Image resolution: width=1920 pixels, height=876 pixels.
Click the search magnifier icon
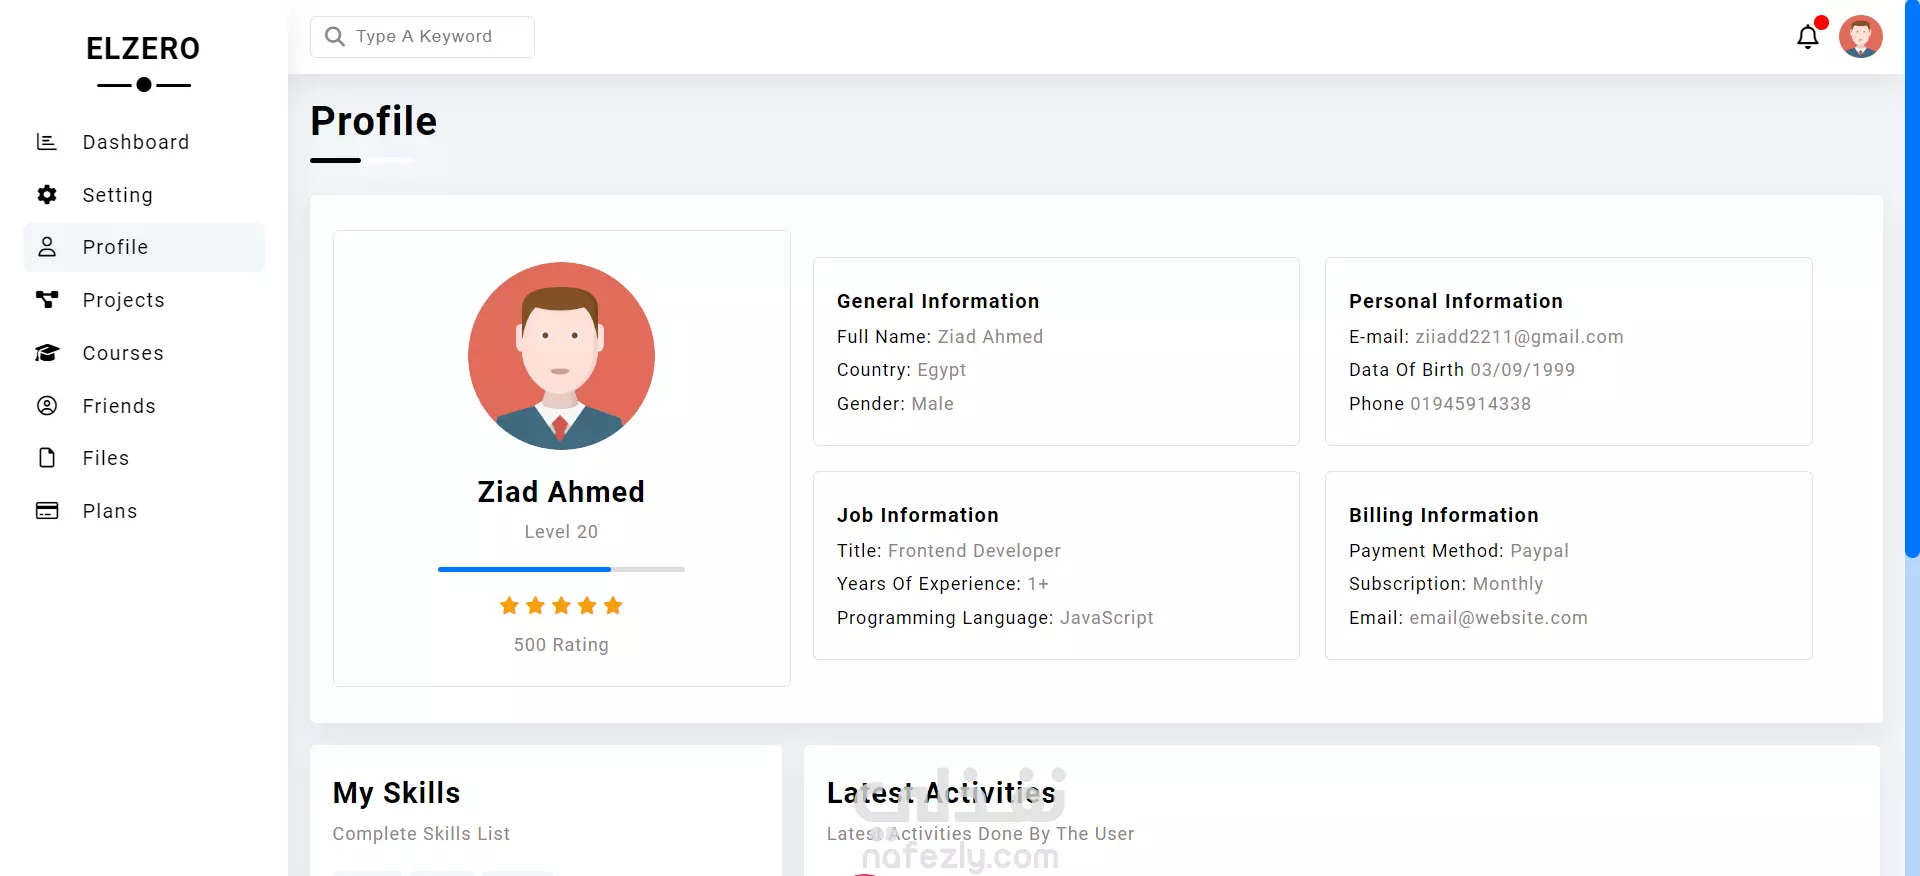tap(335, 37)
